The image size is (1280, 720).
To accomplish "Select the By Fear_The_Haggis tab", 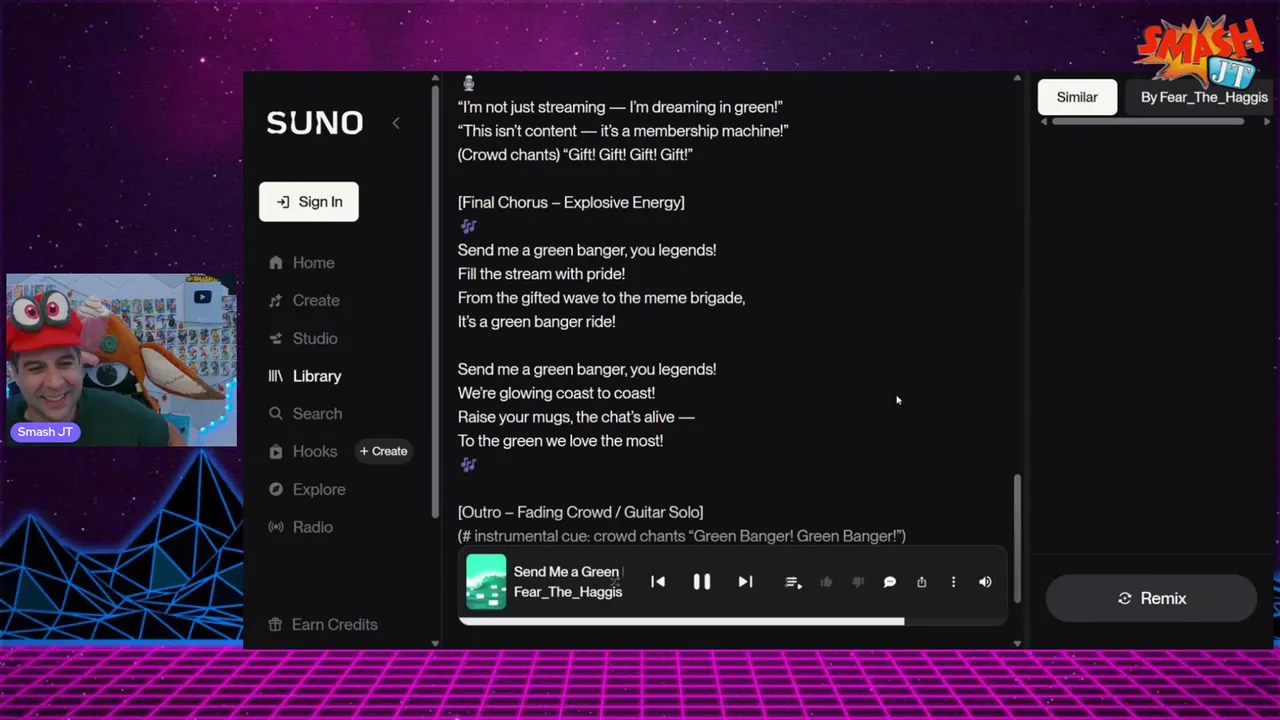I will 1204,97.
